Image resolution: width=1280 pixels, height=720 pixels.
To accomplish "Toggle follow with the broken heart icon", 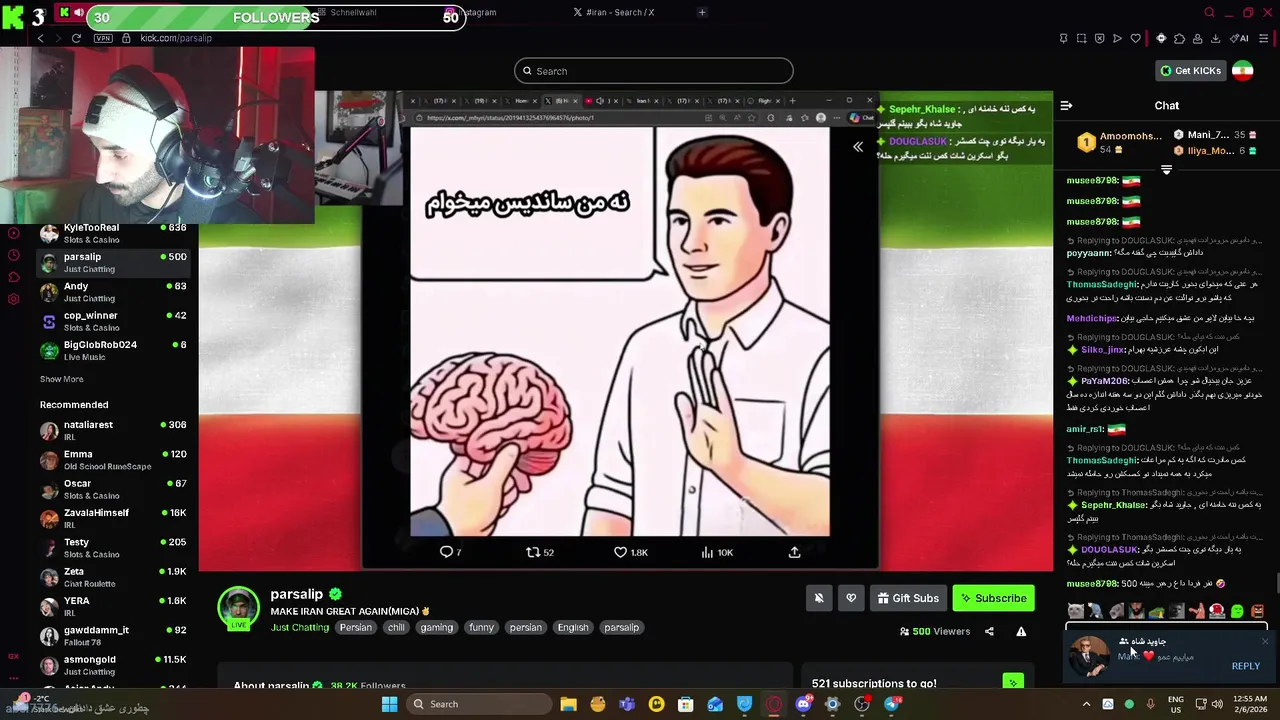I will [851, 598].
